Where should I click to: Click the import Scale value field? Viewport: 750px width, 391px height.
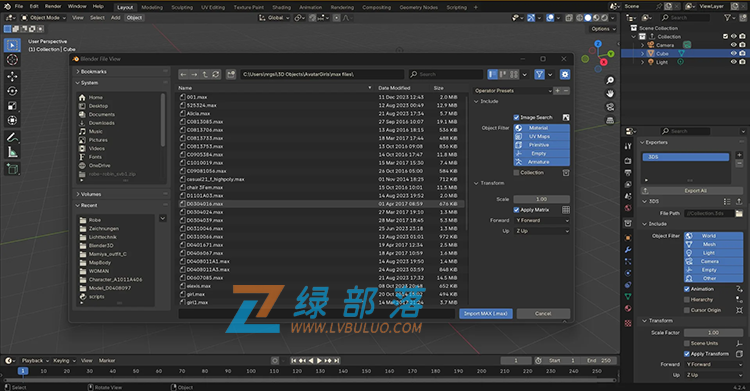(541, 199)
